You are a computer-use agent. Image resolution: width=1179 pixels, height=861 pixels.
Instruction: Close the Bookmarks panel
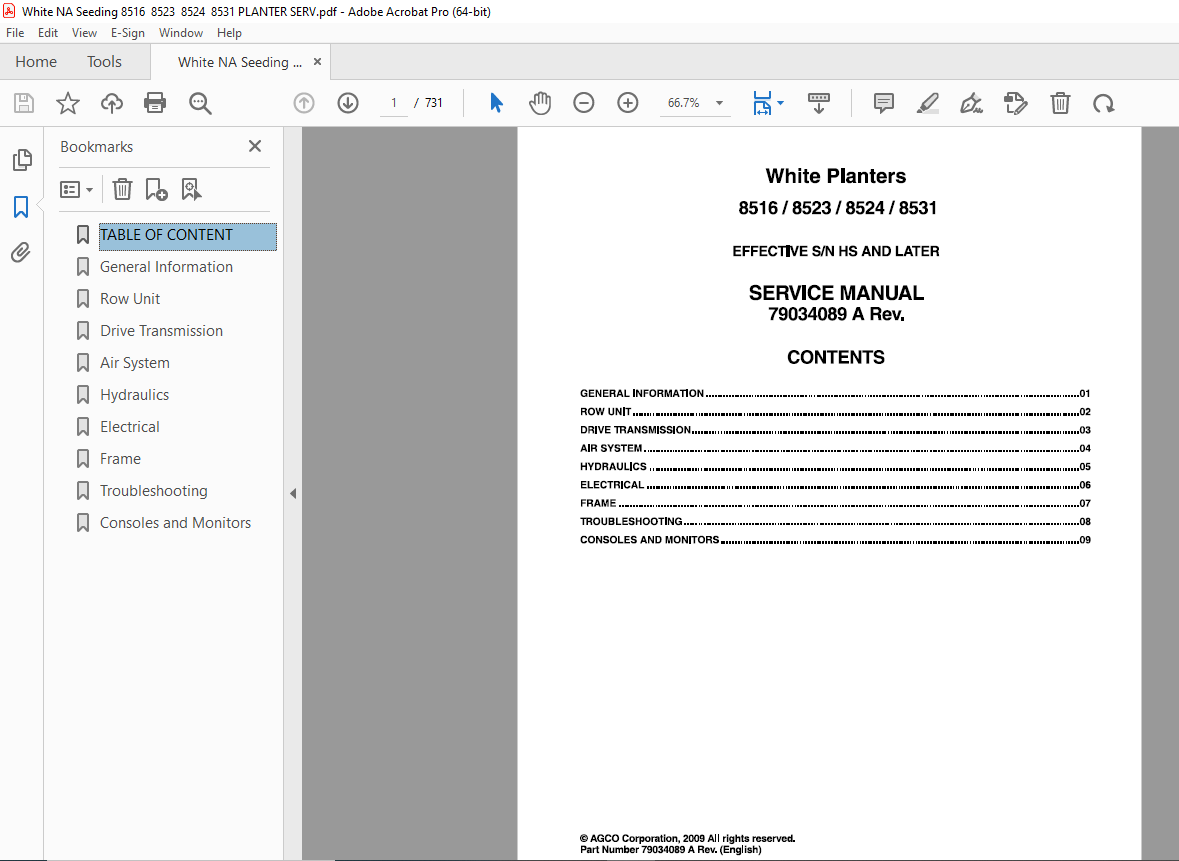coord(255,146)
